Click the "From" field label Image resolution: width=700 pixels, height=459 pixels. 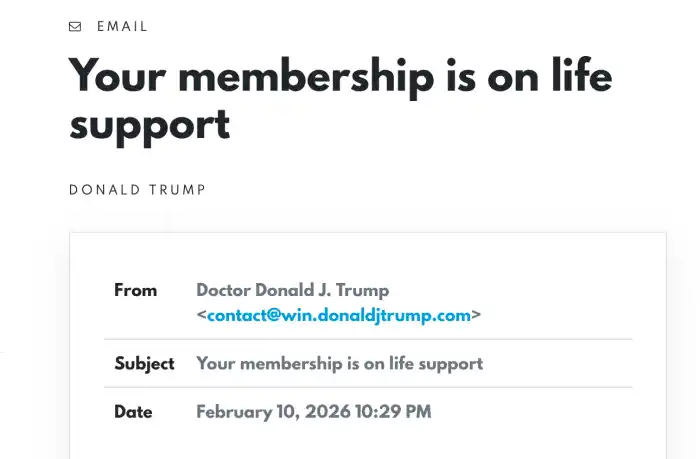[x=136, y=290]
